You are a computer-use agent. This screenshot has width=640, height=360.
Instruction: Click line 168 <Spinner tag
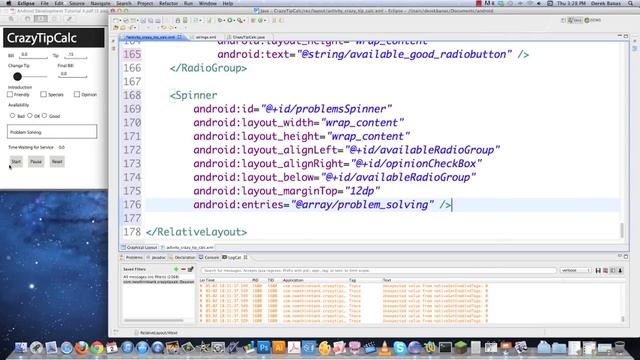(x=193, y=95)
